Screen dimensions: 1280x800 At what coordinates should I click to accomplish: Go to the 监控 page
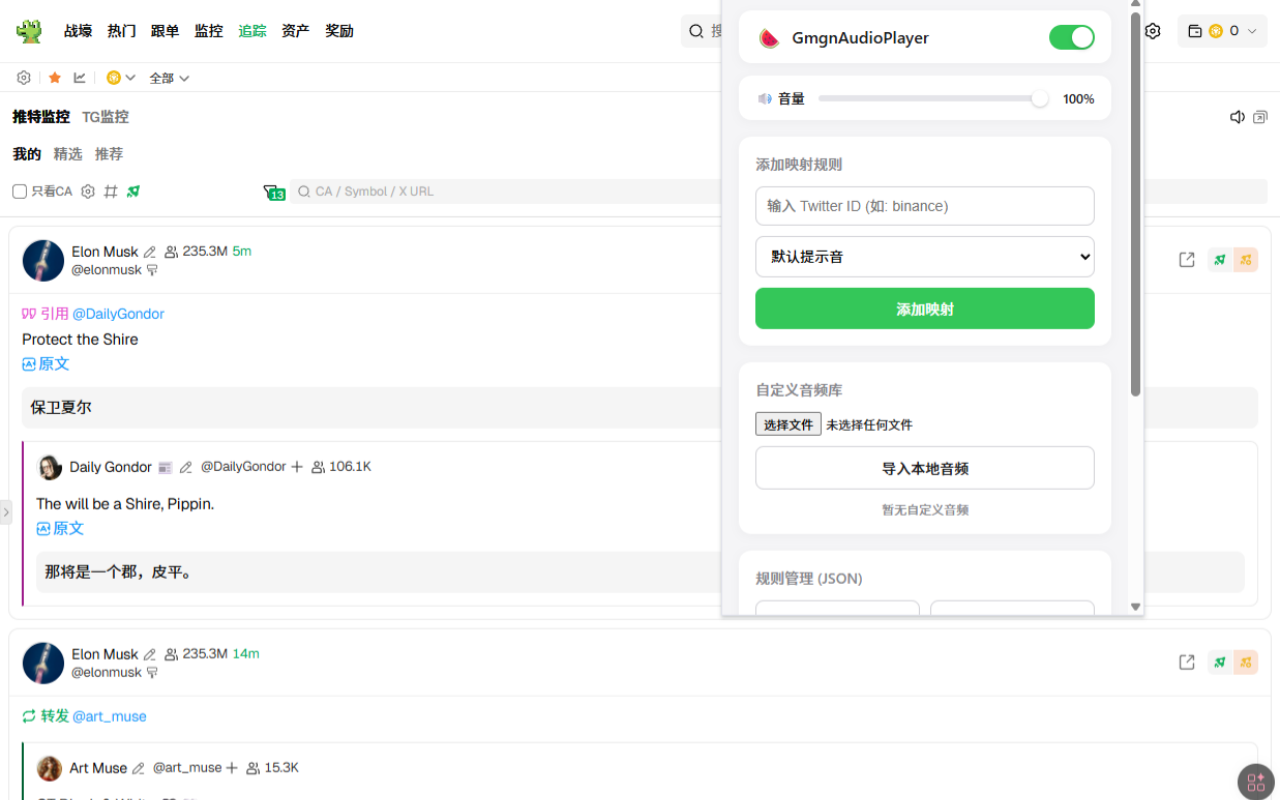pos(209,31)
